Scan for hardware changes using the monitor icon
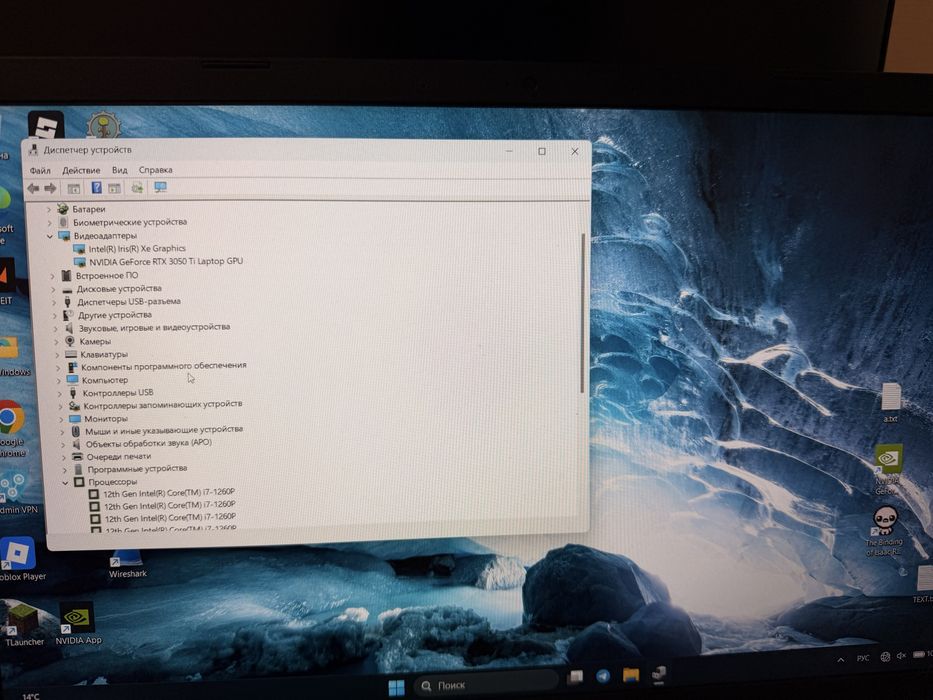 tap(160, 188)
